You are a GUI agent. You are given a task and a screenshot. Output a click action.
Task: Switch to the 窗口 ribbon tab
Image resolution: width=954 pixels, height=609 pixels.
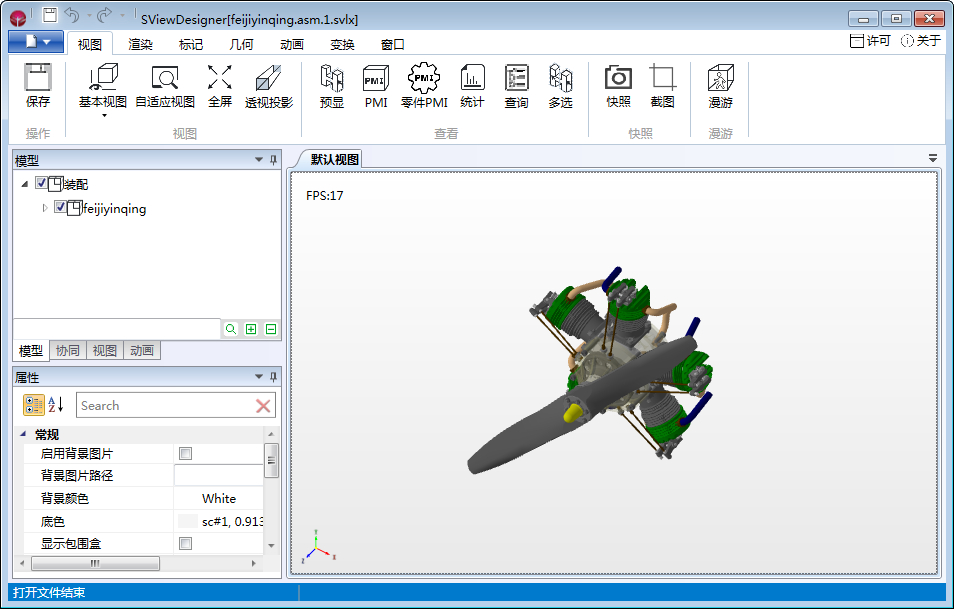coord(392,44)
